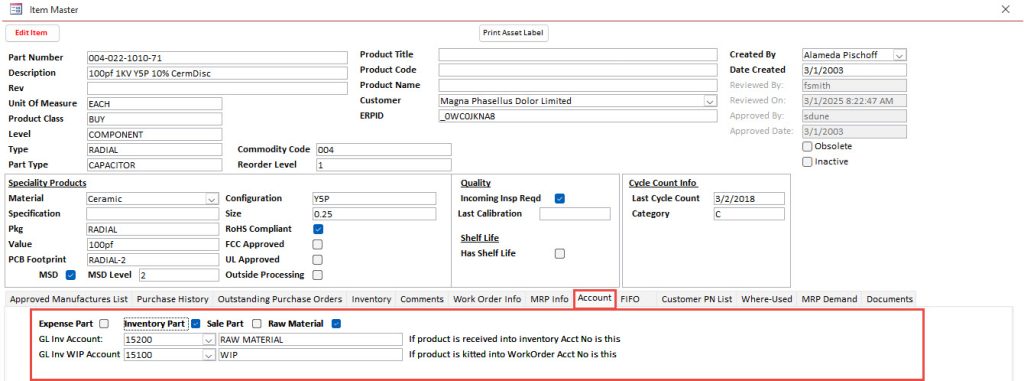Click the Commodity Code field

pyautogui.click(x=383, y=150)
